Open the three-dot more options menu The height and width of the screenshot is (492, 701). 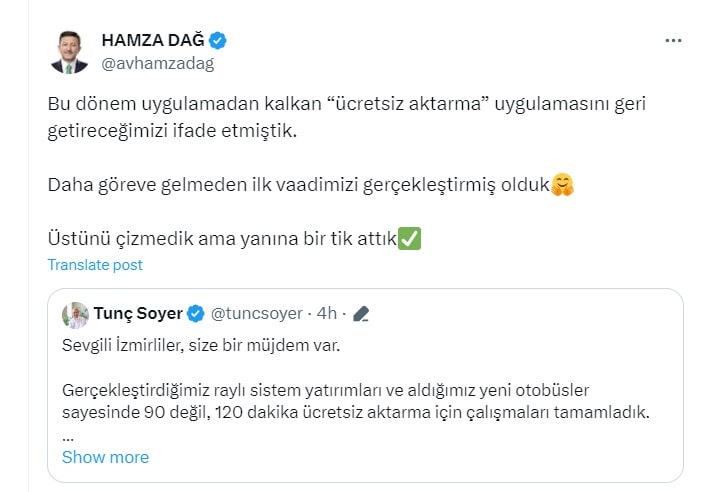tap(674, 41)
